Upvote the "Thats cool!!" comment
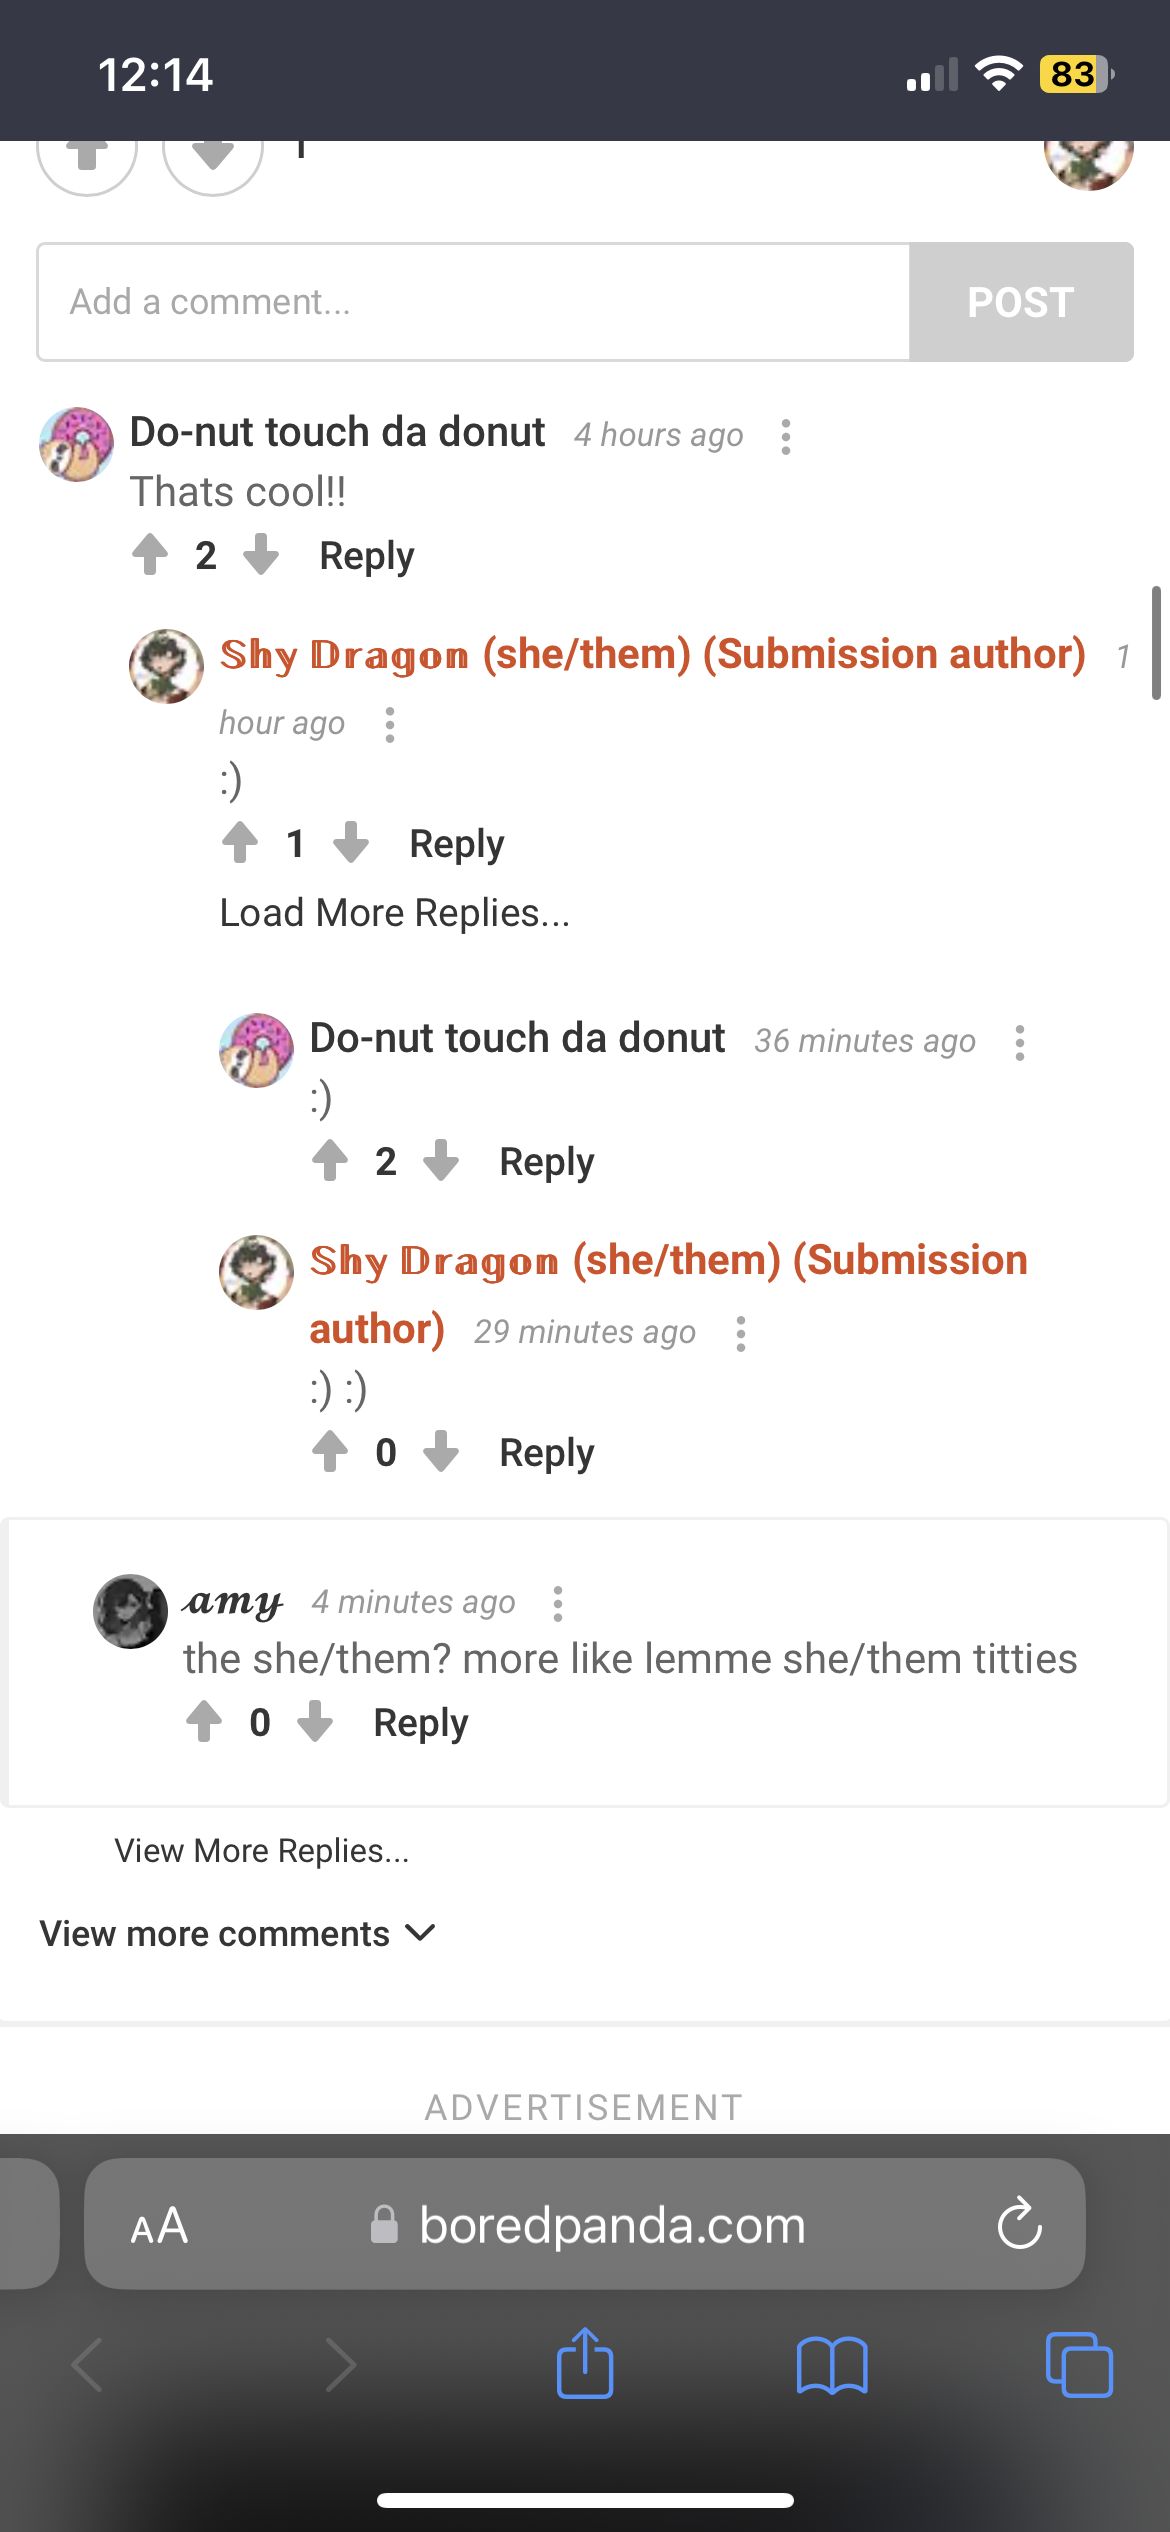 (150, 555)
